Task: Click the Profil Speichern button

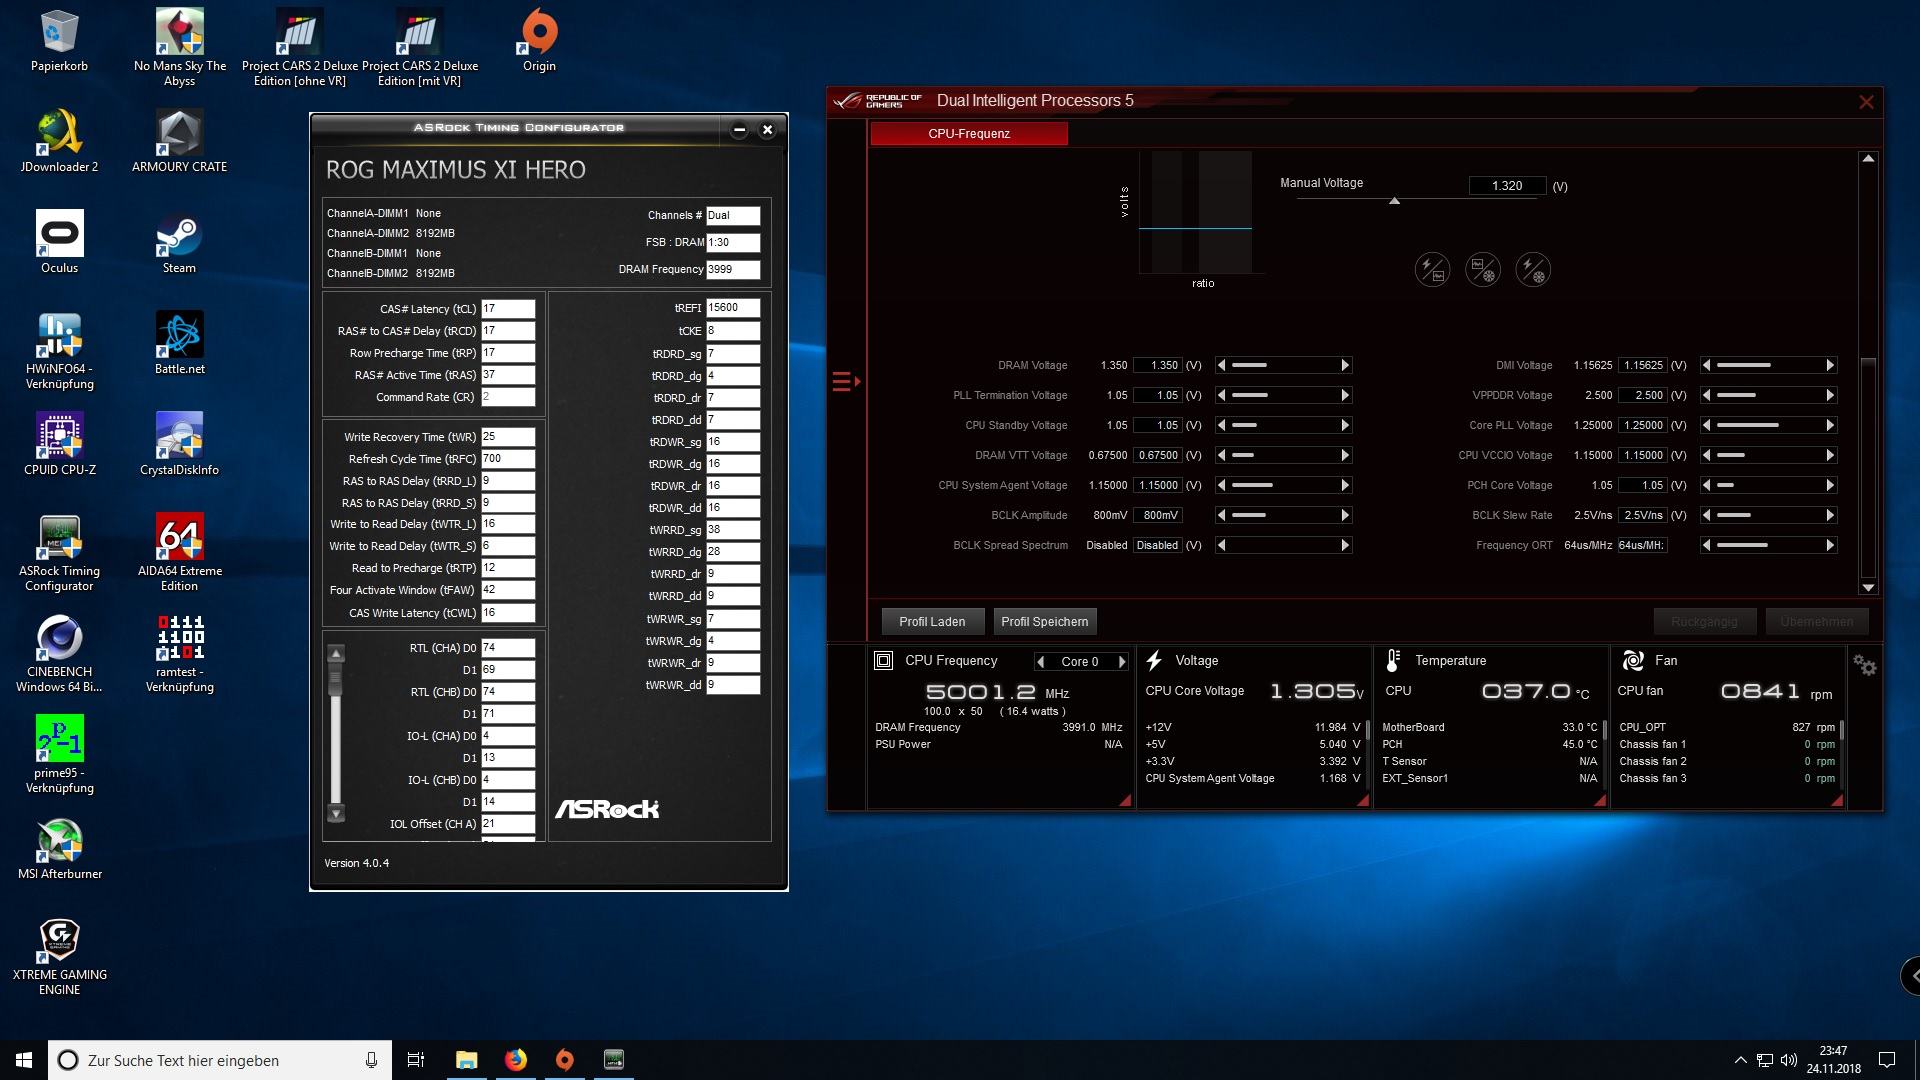Action: point(1044,621)
